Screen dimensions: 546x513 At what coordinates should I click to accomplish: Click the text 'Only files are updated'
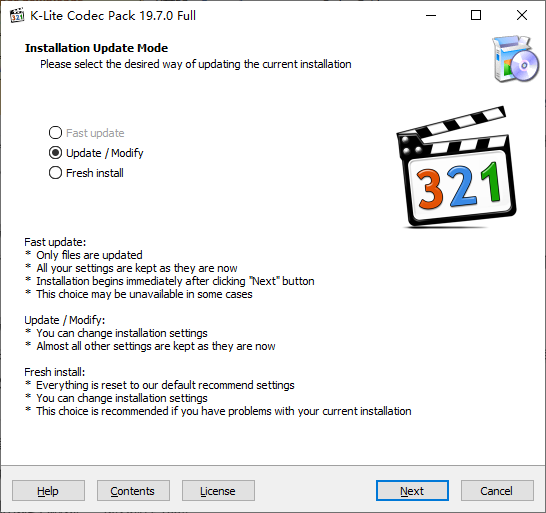[89, 255]
